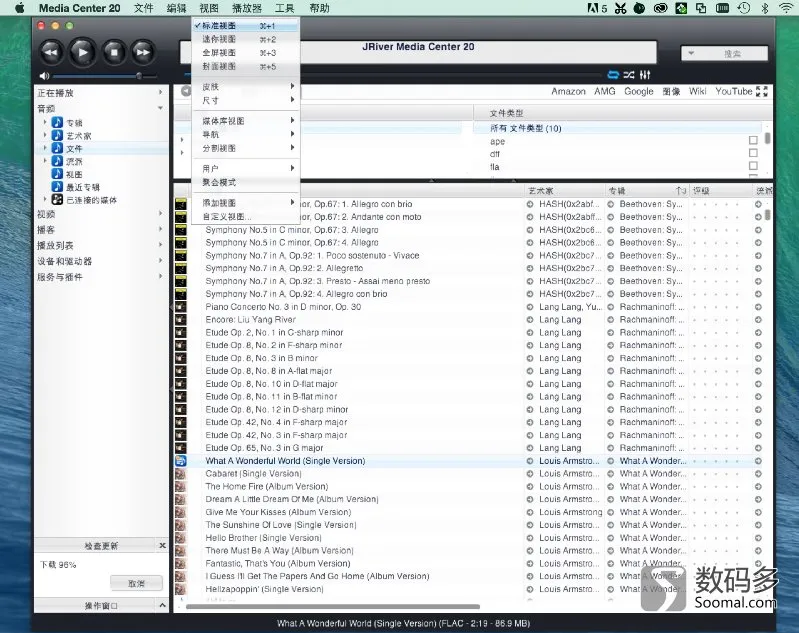This screenshot has height=633, width=799.
Task: Expand the 皮肤 submenu
Action: pyautogui.click(x=246, y=87)
